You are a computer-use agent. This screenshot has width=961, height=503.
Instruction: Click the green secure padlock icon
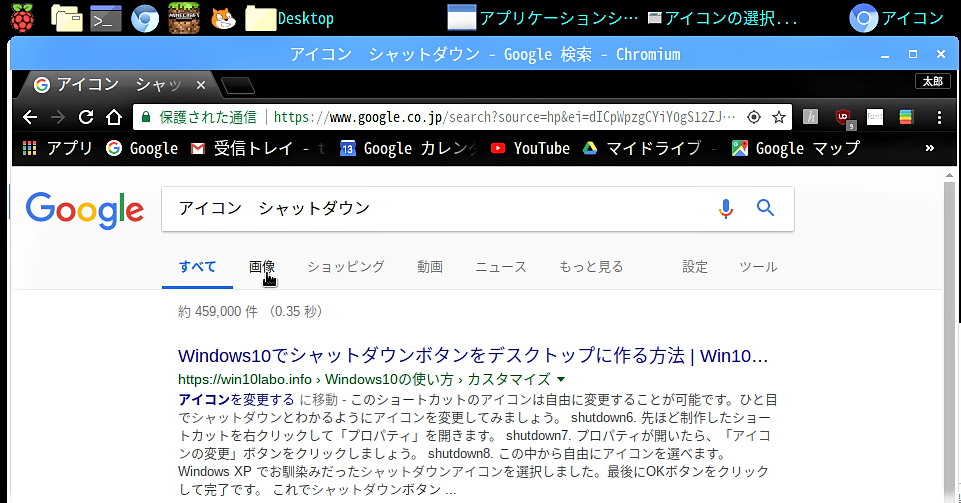point(146,117)
